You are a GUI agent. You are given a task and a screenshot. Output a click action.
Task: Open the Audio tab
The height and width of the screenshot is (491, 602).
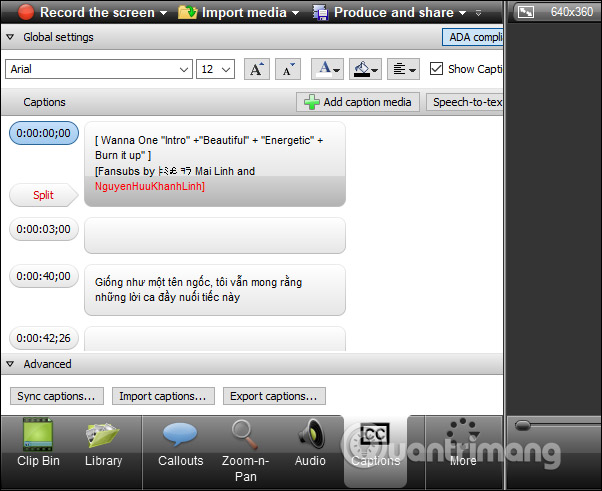310,444
